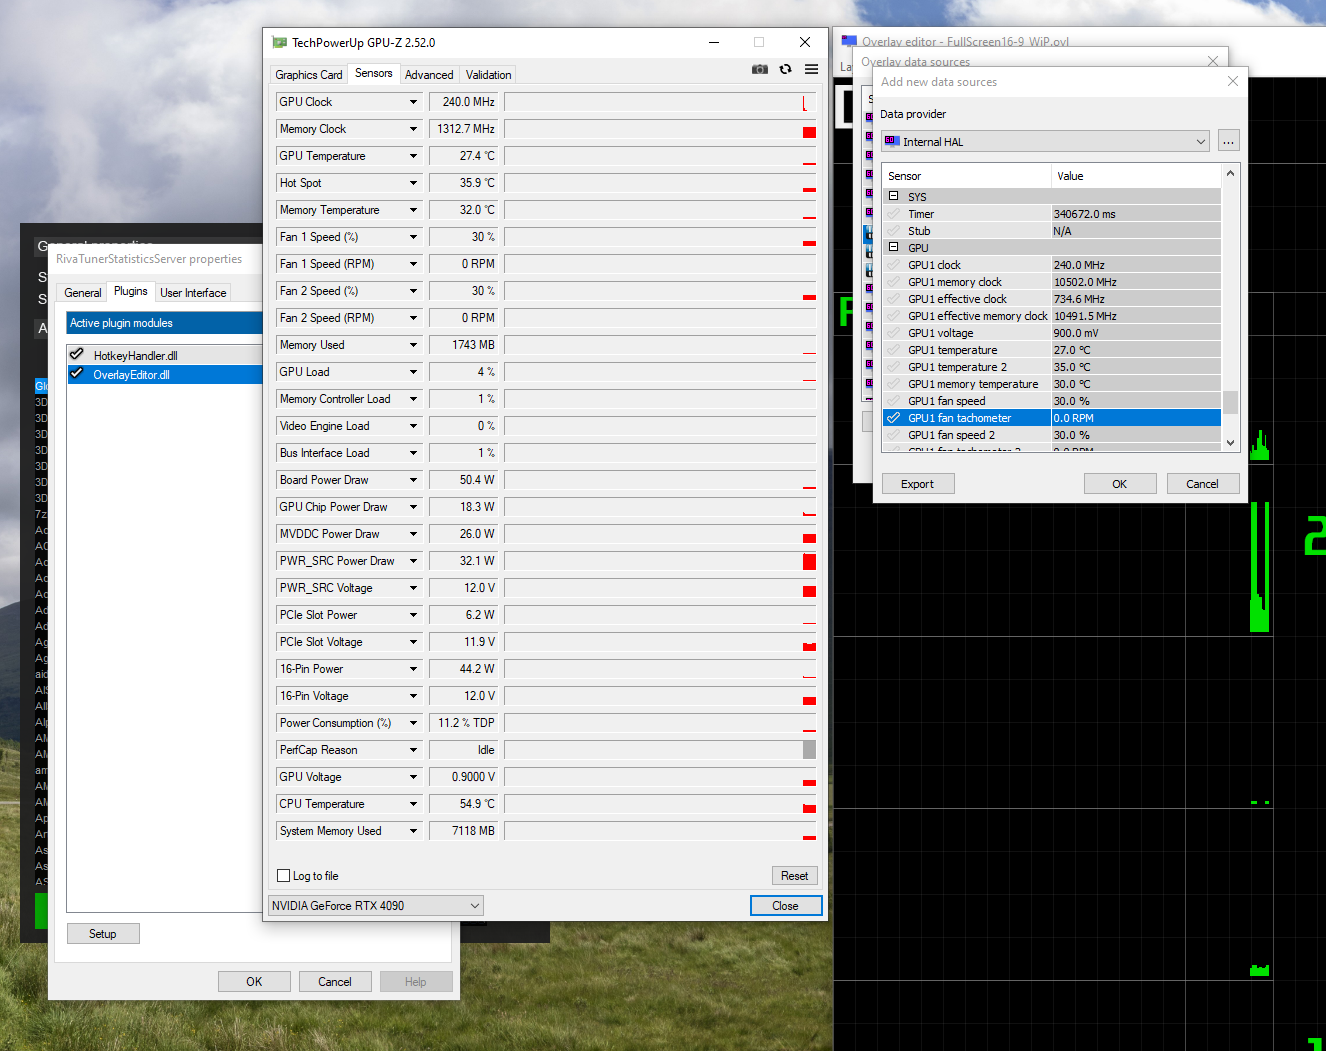Screen dimensions: 1326x1051
Task: Open the Power Consumption (%) dropdown
Action: pos(413,723)
